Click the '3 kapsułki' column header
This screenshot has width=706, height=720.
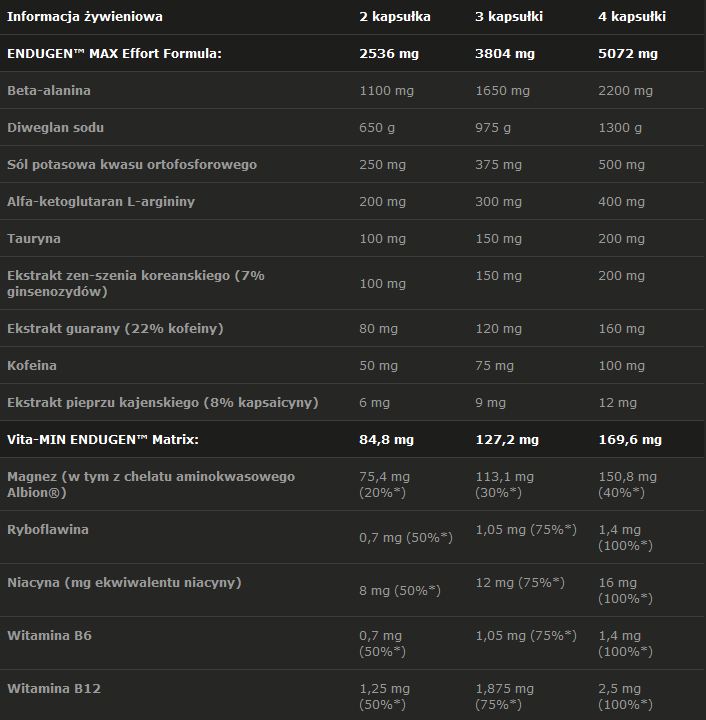pos(509,17)
